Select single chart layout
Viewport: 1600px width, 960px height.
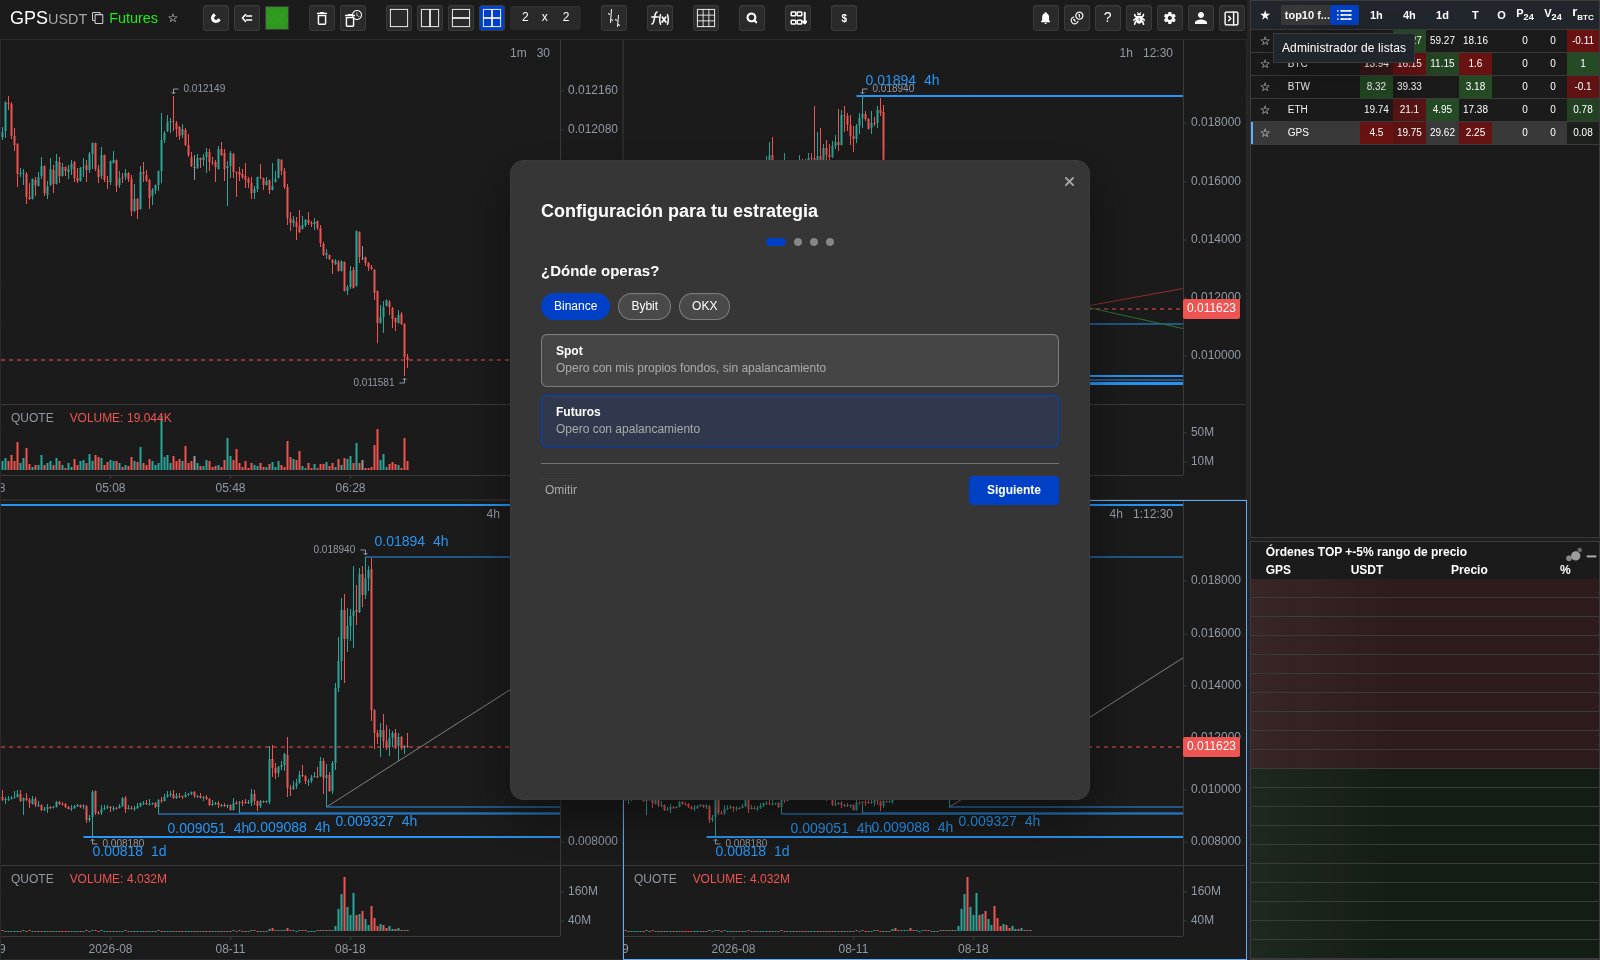click(399, 18)
